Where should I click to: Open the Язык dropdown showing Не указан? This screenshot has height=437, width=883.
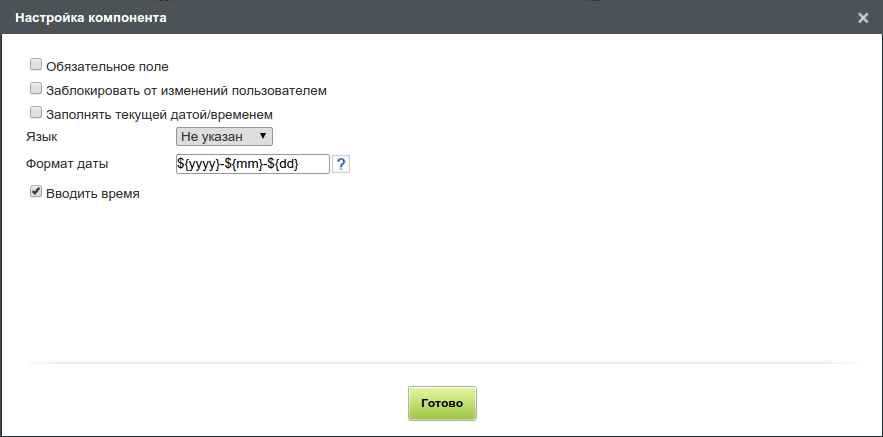(x=224, y=136)
